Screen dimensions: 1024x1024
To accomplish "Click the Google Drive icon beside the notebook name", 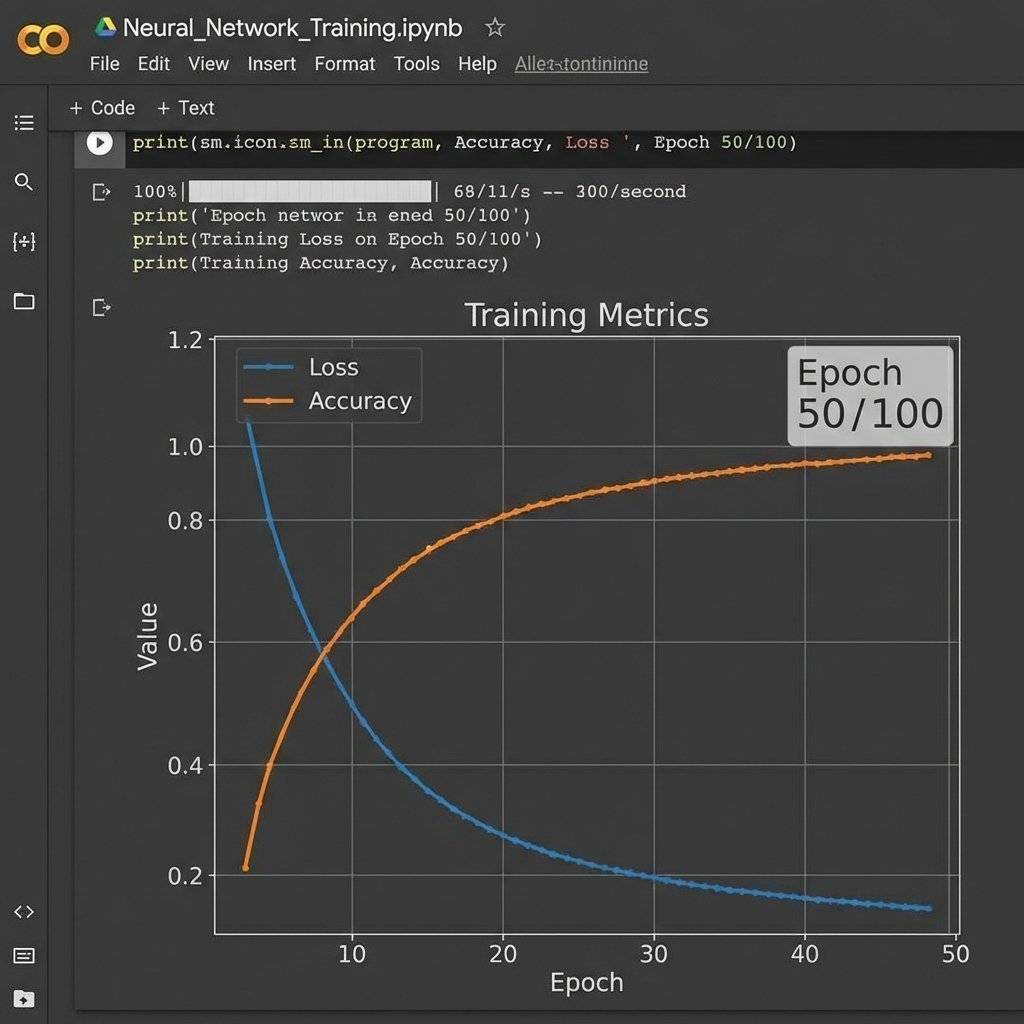I will (x=103, y=27).
